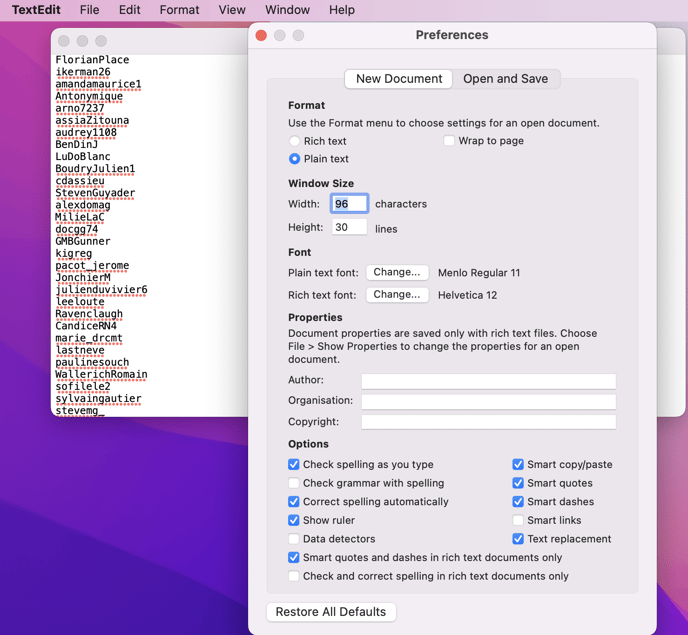The height and width of the screenshot is (635, 688).
Task: Close the Preferences window with red button
Action: (261, 35)
